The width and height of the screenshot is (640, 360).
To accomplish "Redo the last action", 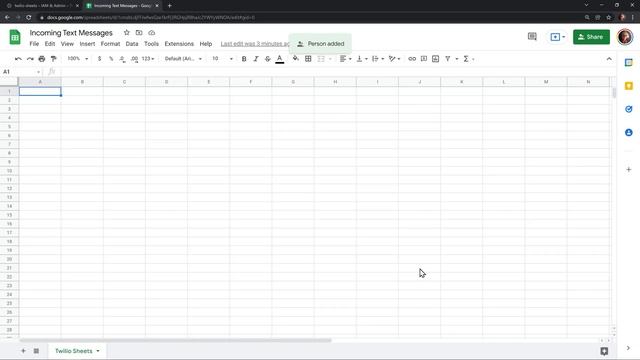I will [x=30, y=59].
